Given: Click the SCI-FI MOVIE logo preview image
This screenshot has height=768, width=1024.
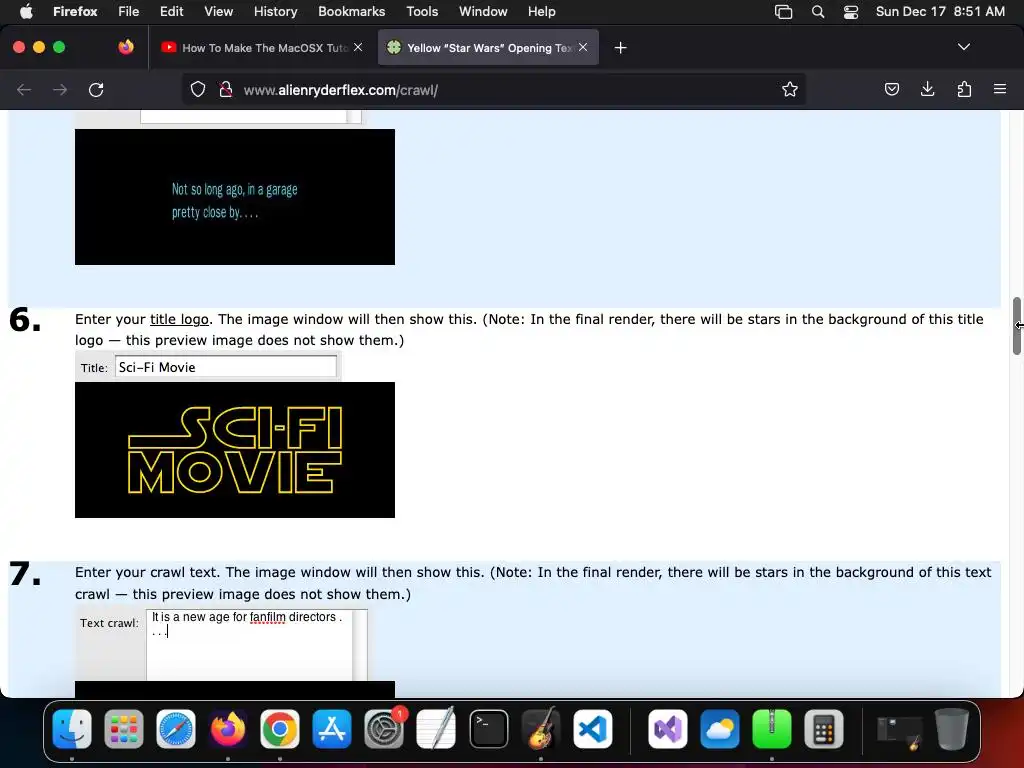Looking at the screenshot, I should (x=235, y=450).
